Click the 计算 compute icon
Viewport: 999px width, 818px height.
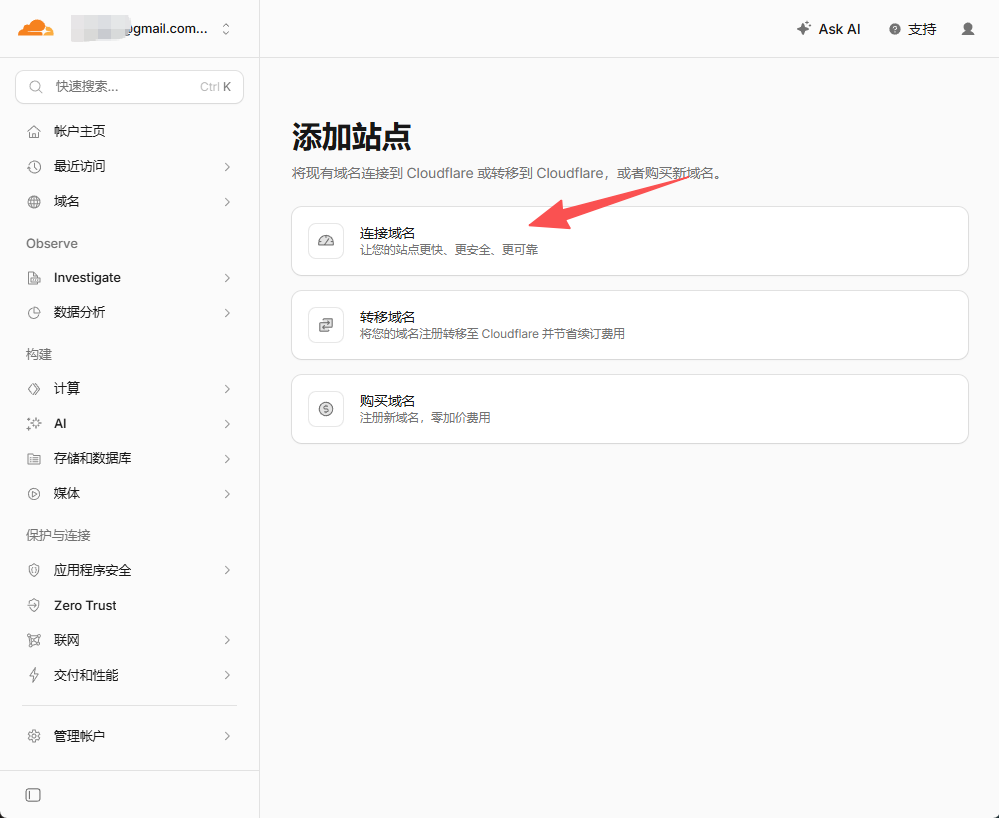coord(34,389)
